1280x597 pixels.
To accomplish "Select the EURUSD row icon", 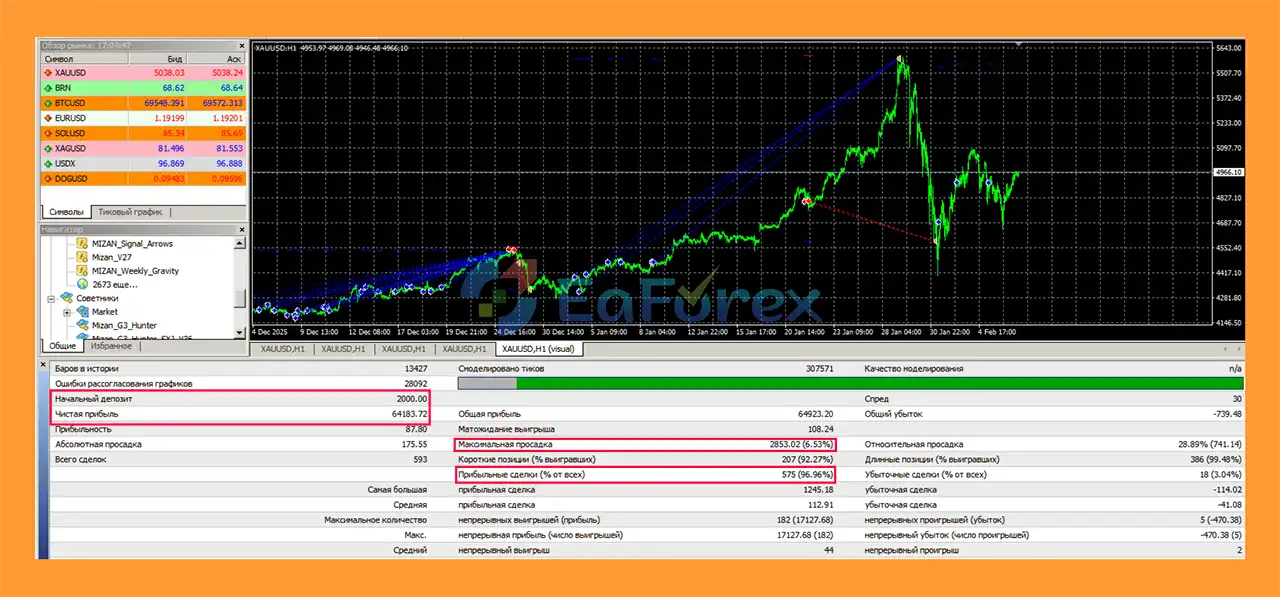I will coord(48,118).
